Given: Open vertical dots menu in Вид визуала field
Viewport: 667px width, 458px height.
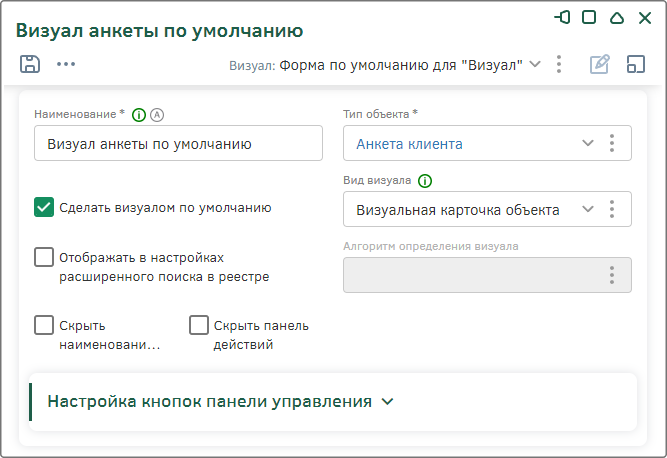Looking at the screenshot, I should (x=612, y=209).
